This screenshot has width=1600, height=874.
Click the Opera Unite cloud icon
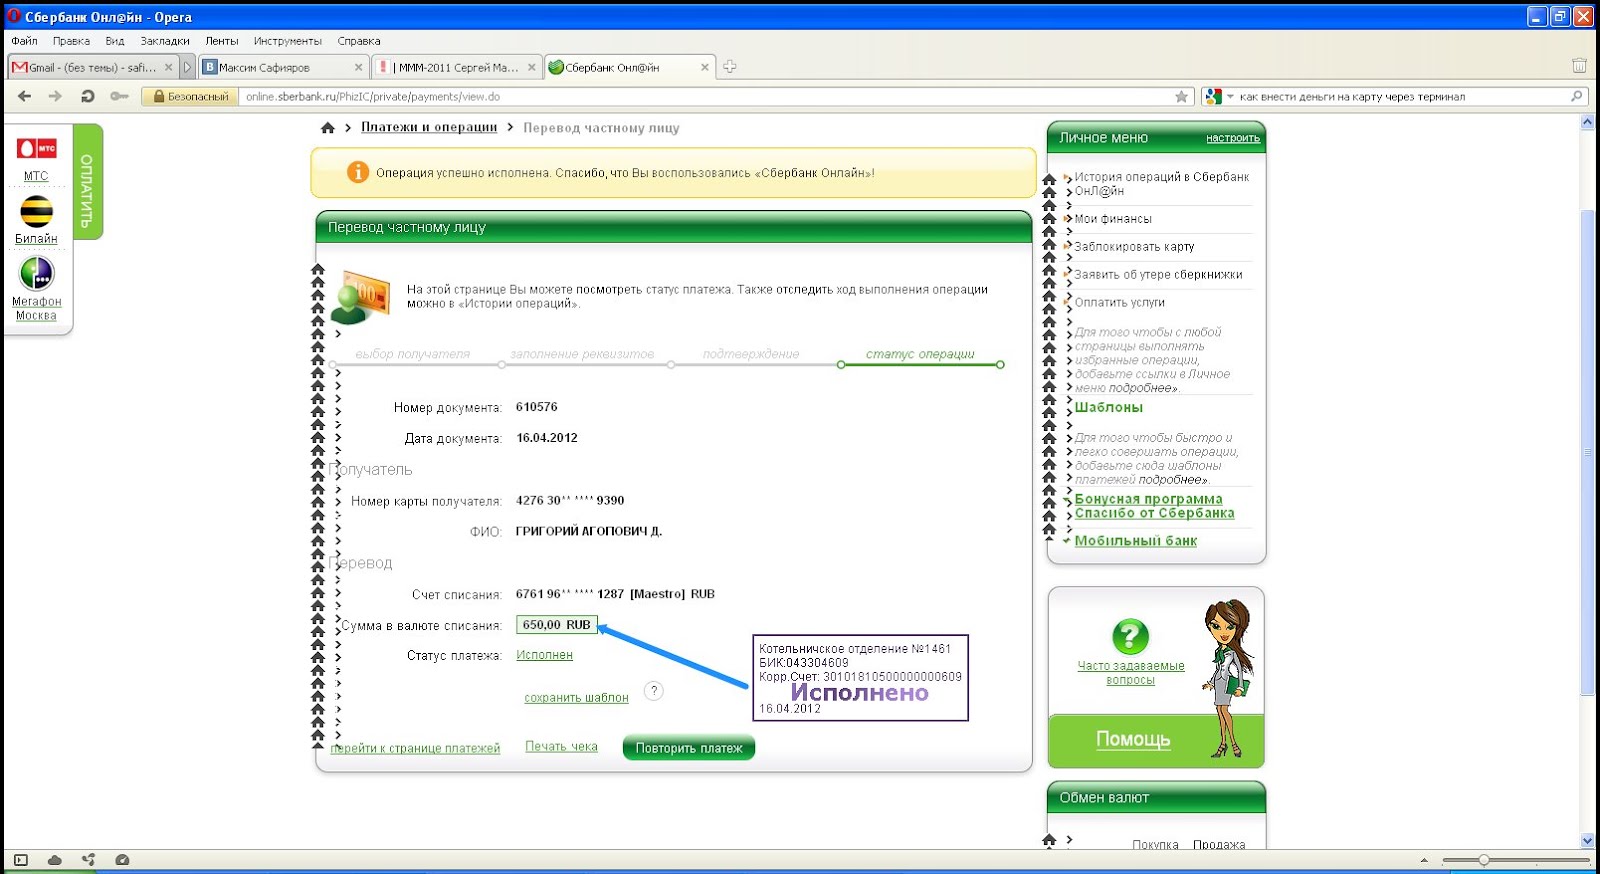pyautogui.click(x=55, y=860)
